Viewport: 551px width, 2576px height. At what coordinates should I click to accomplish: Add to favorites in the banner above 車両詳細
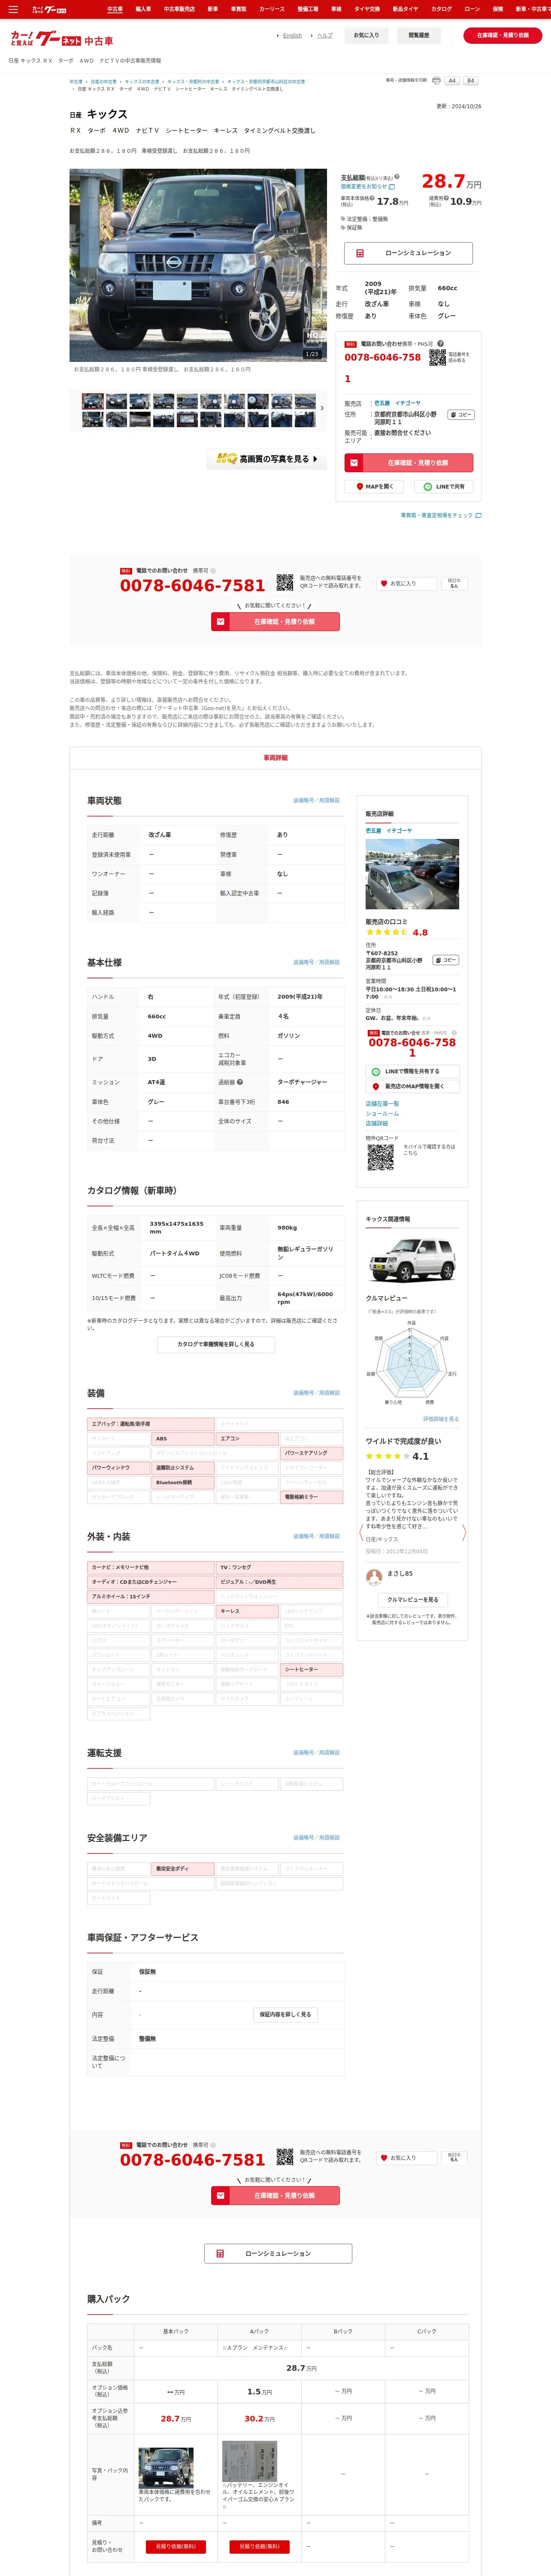click(x=406, y=584)
